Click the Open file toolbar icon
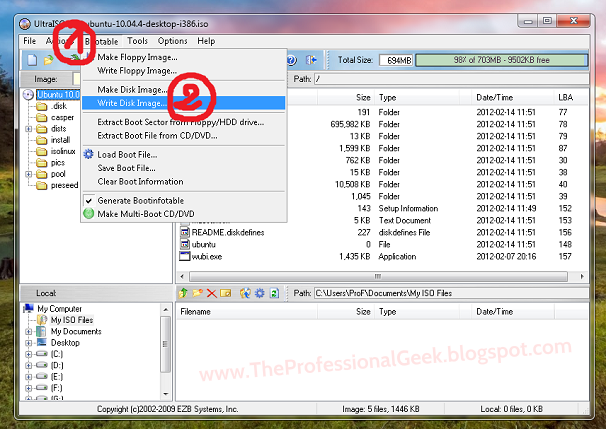The width and height of the screenshot is (606, 429). (49, 60)
